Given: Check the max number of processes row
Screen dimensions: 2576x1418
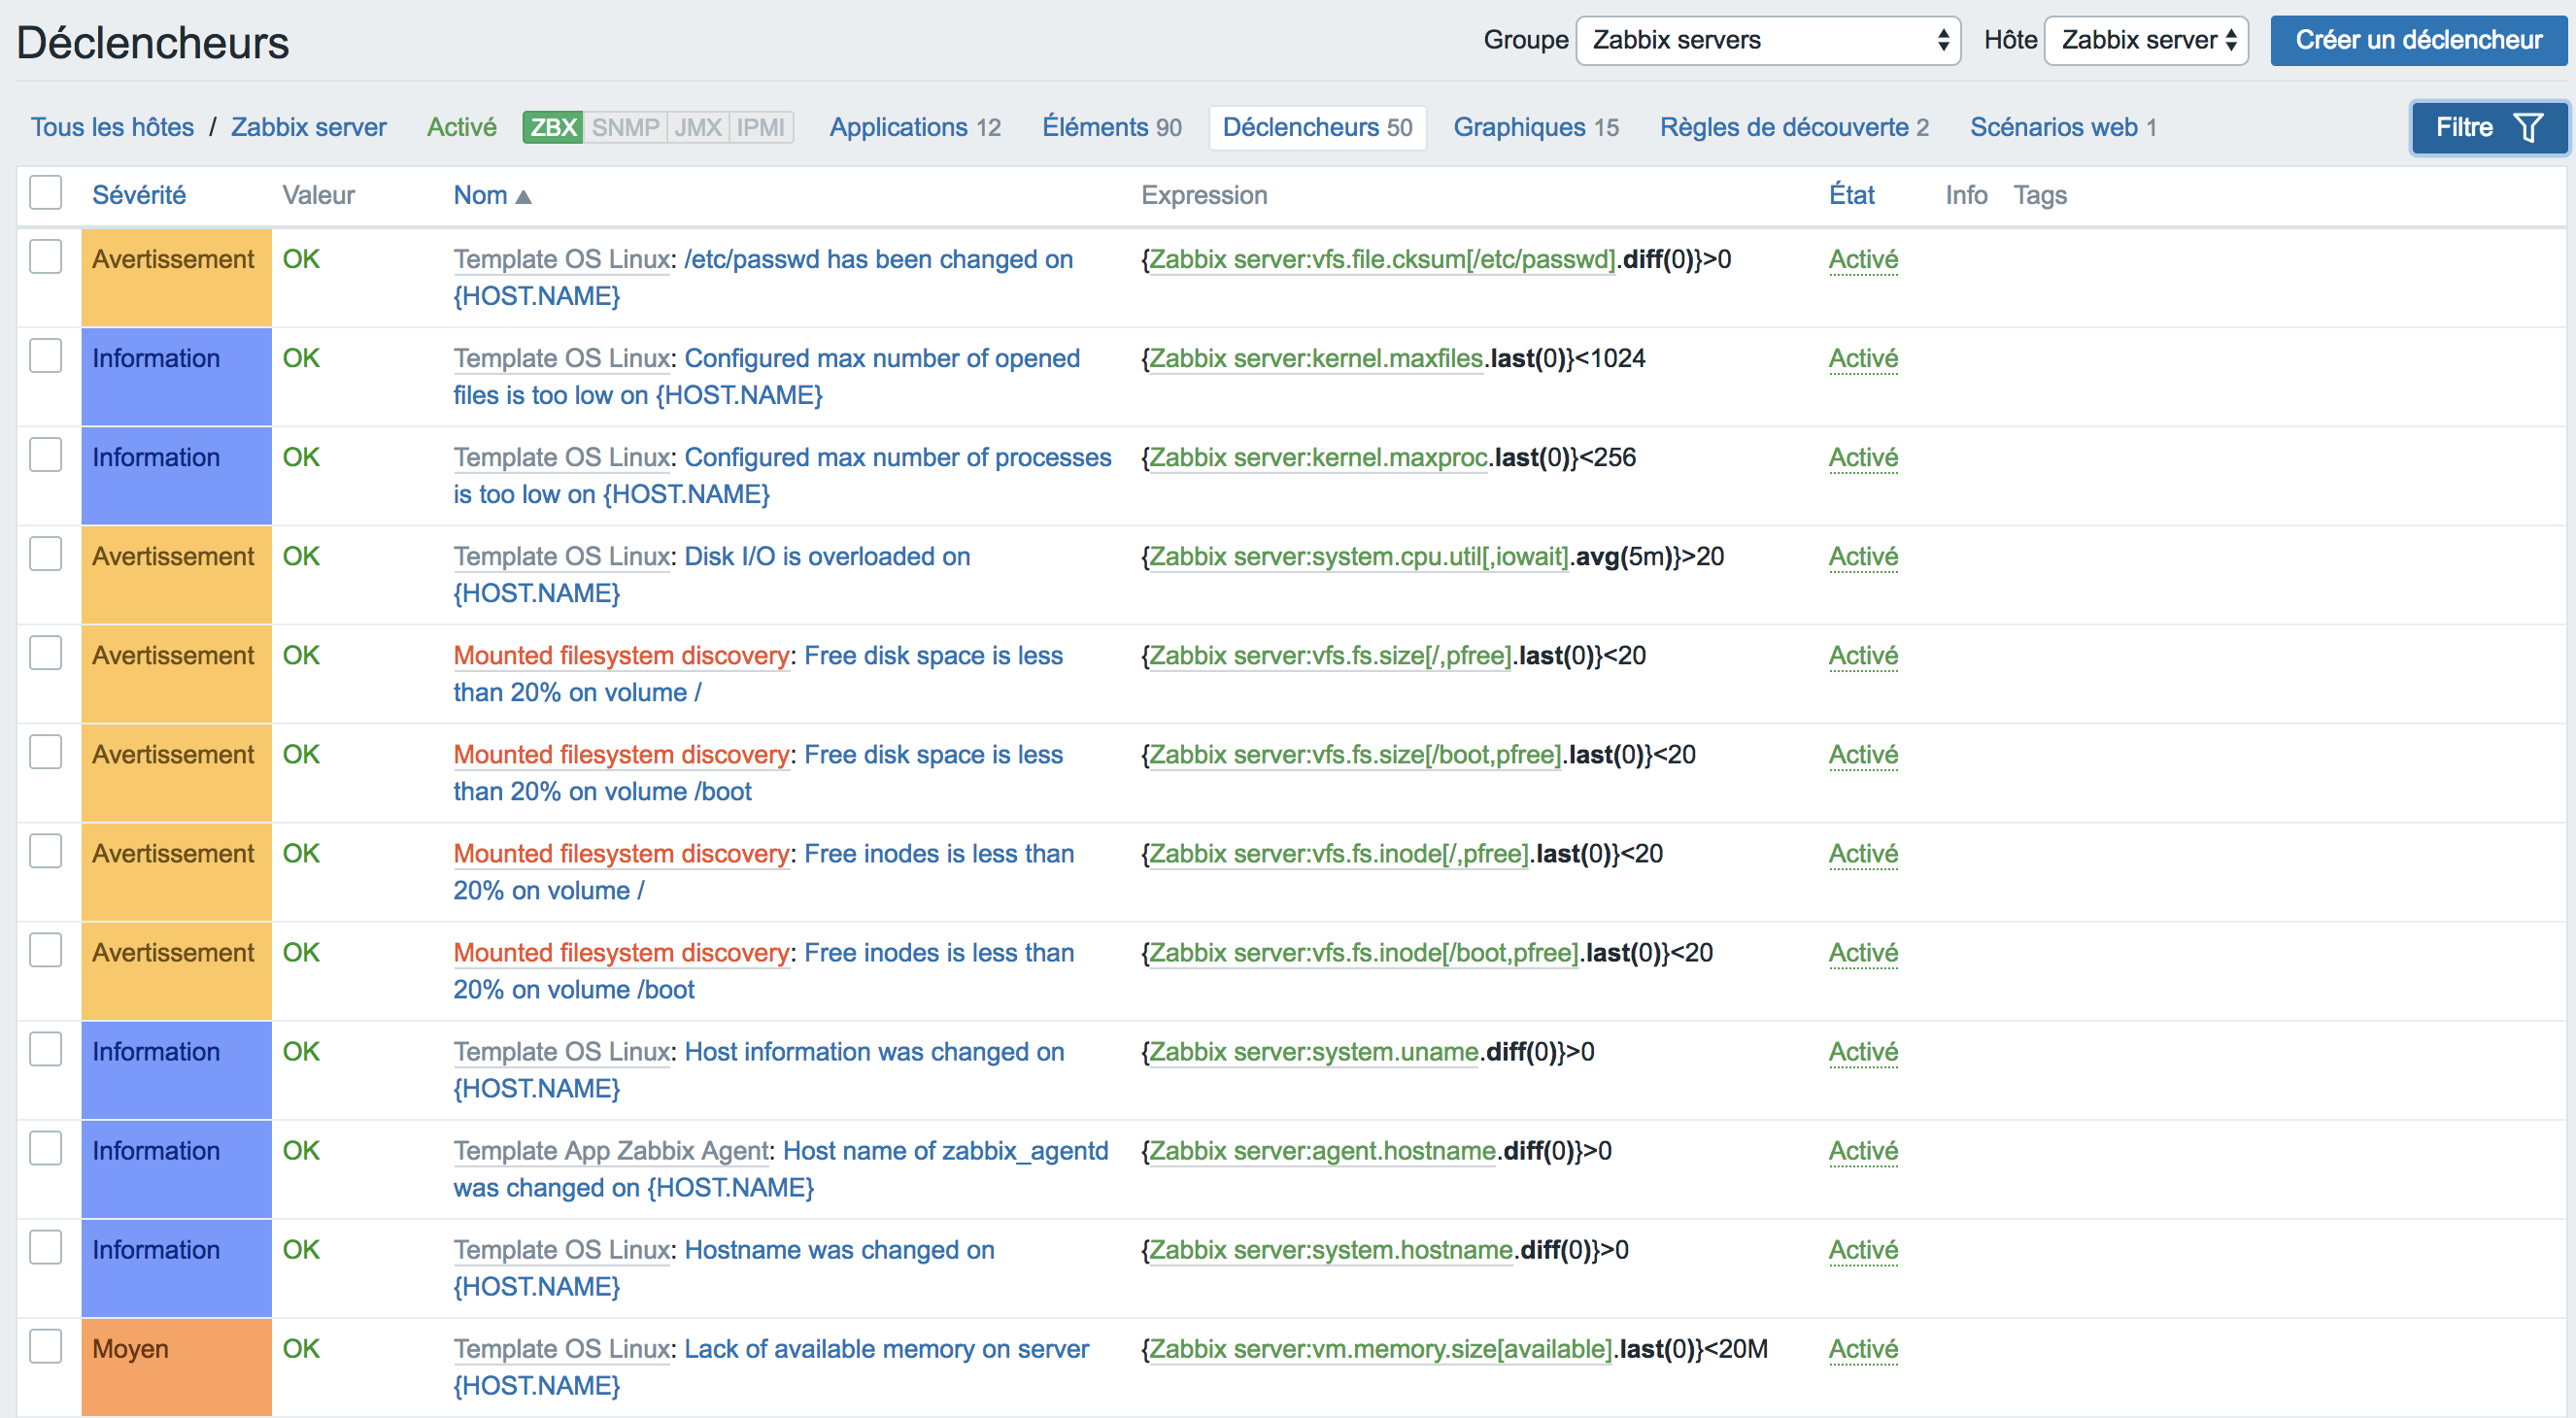Looking at the screenshot, I should click(x=46, y=455).
